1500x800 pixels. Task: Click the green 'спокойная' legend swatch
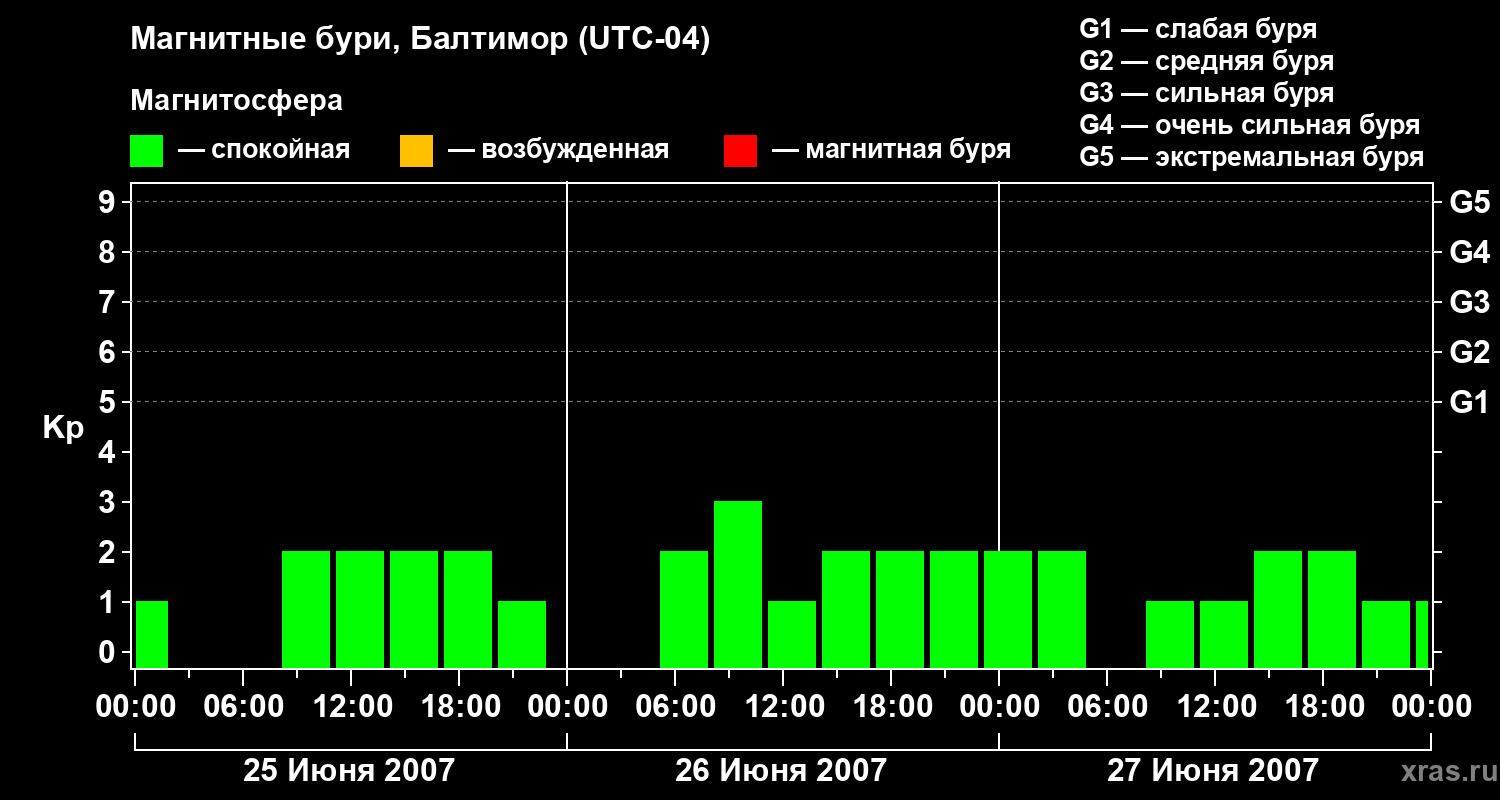click(x=147, y=151)
